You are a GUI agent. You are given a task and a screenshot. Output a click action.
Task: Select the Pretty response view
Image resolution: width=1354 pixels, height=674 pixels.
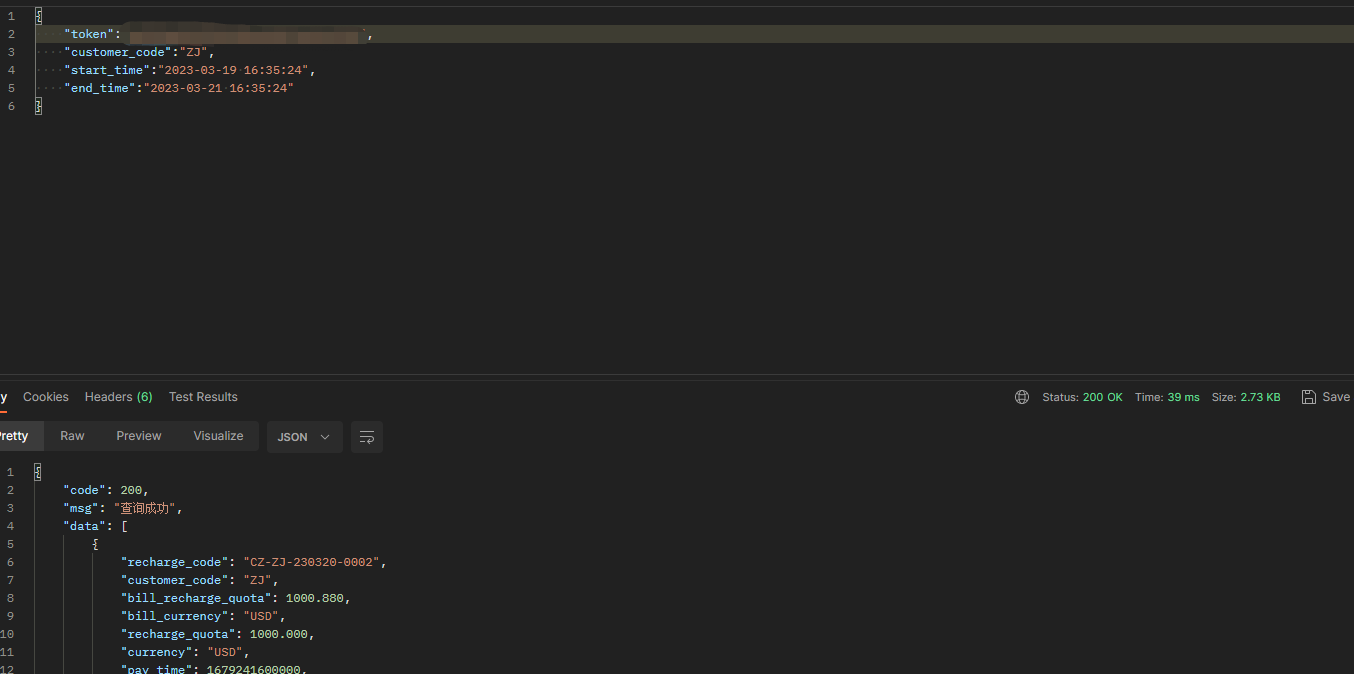[14, 436]
